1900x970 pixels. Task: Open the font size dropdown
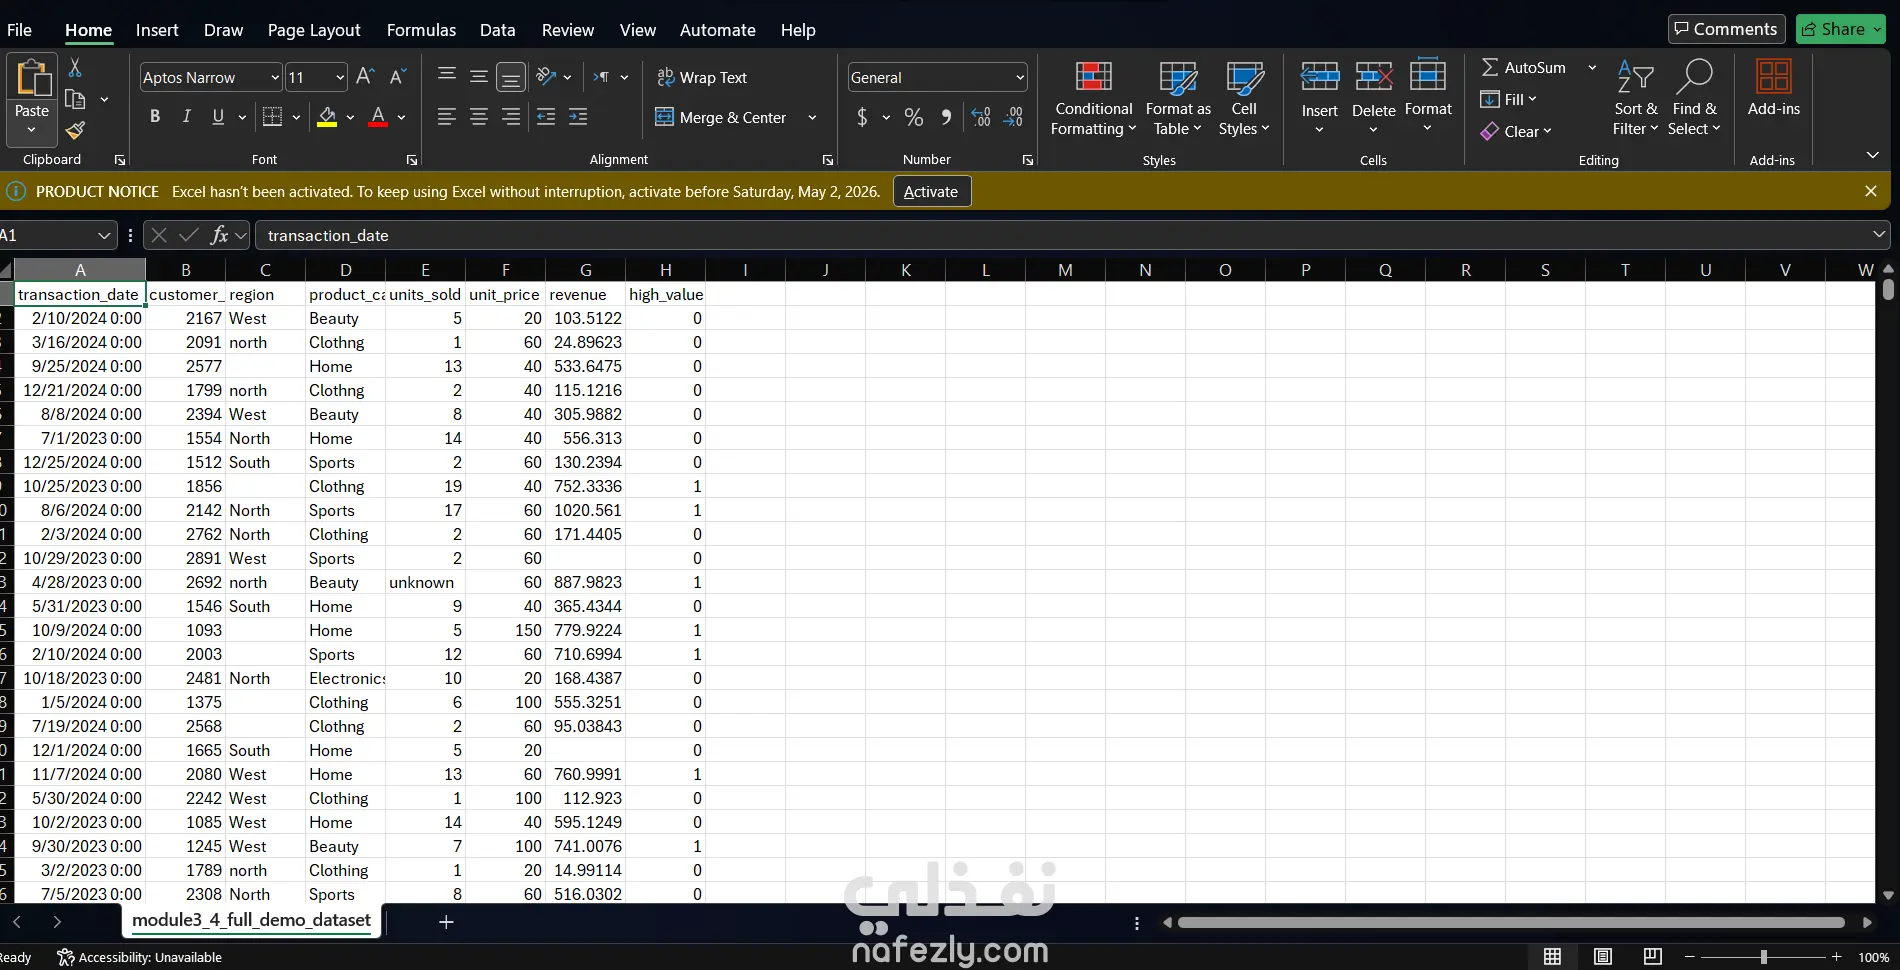coord(340,77)
